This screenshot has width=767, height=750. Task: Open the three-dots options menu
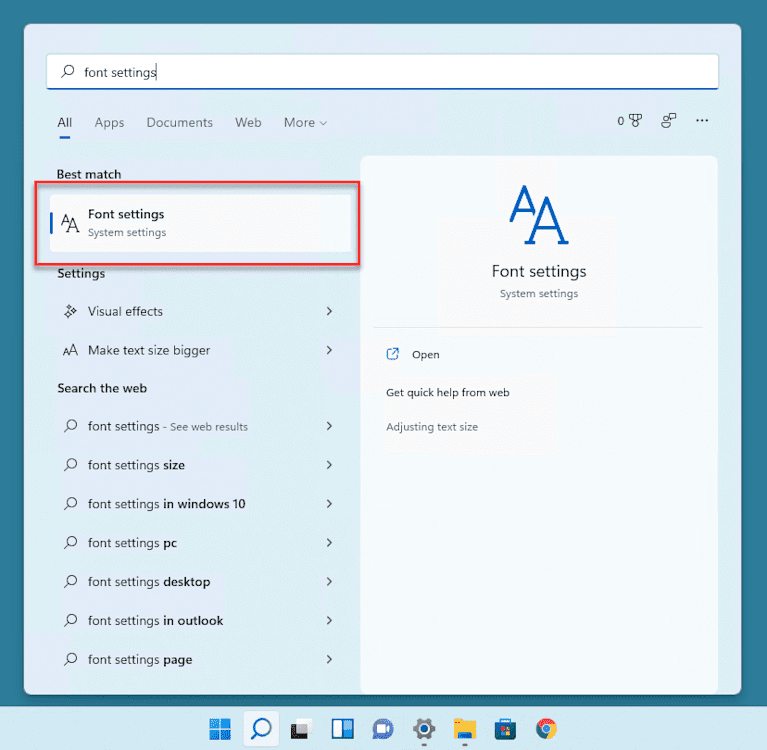pos(702,120)
